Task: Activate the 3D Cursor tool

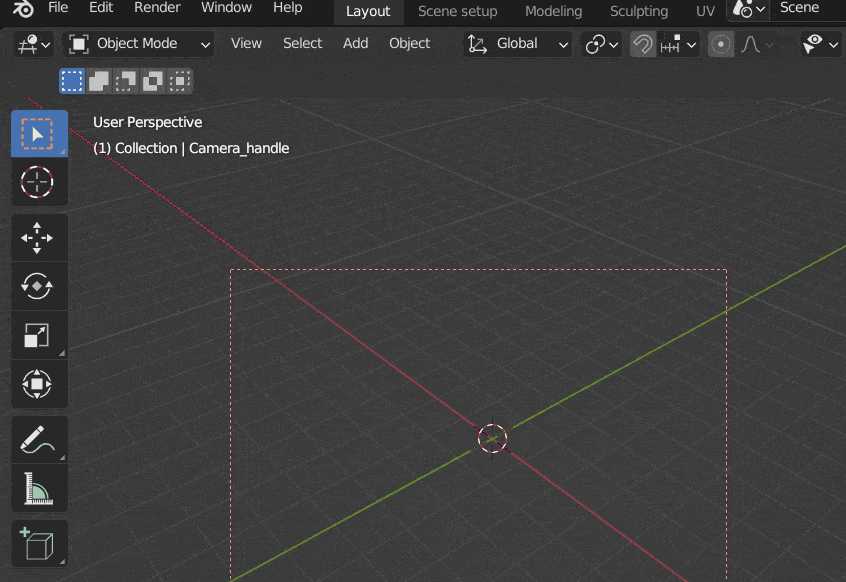Action: (x=39, y=182)
